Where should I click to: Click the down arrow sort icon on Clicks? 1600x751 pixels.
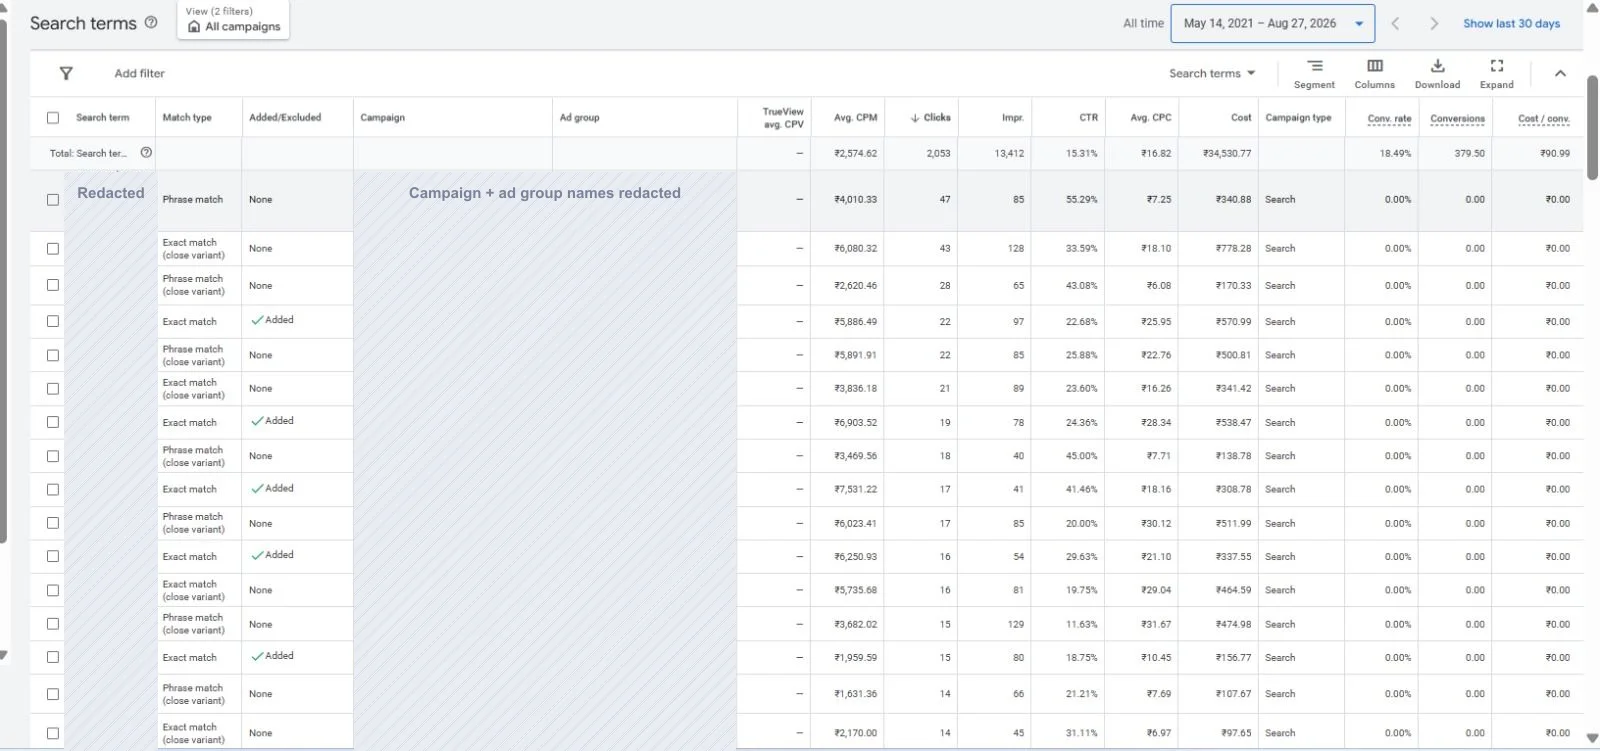click(x=914, y=118)
